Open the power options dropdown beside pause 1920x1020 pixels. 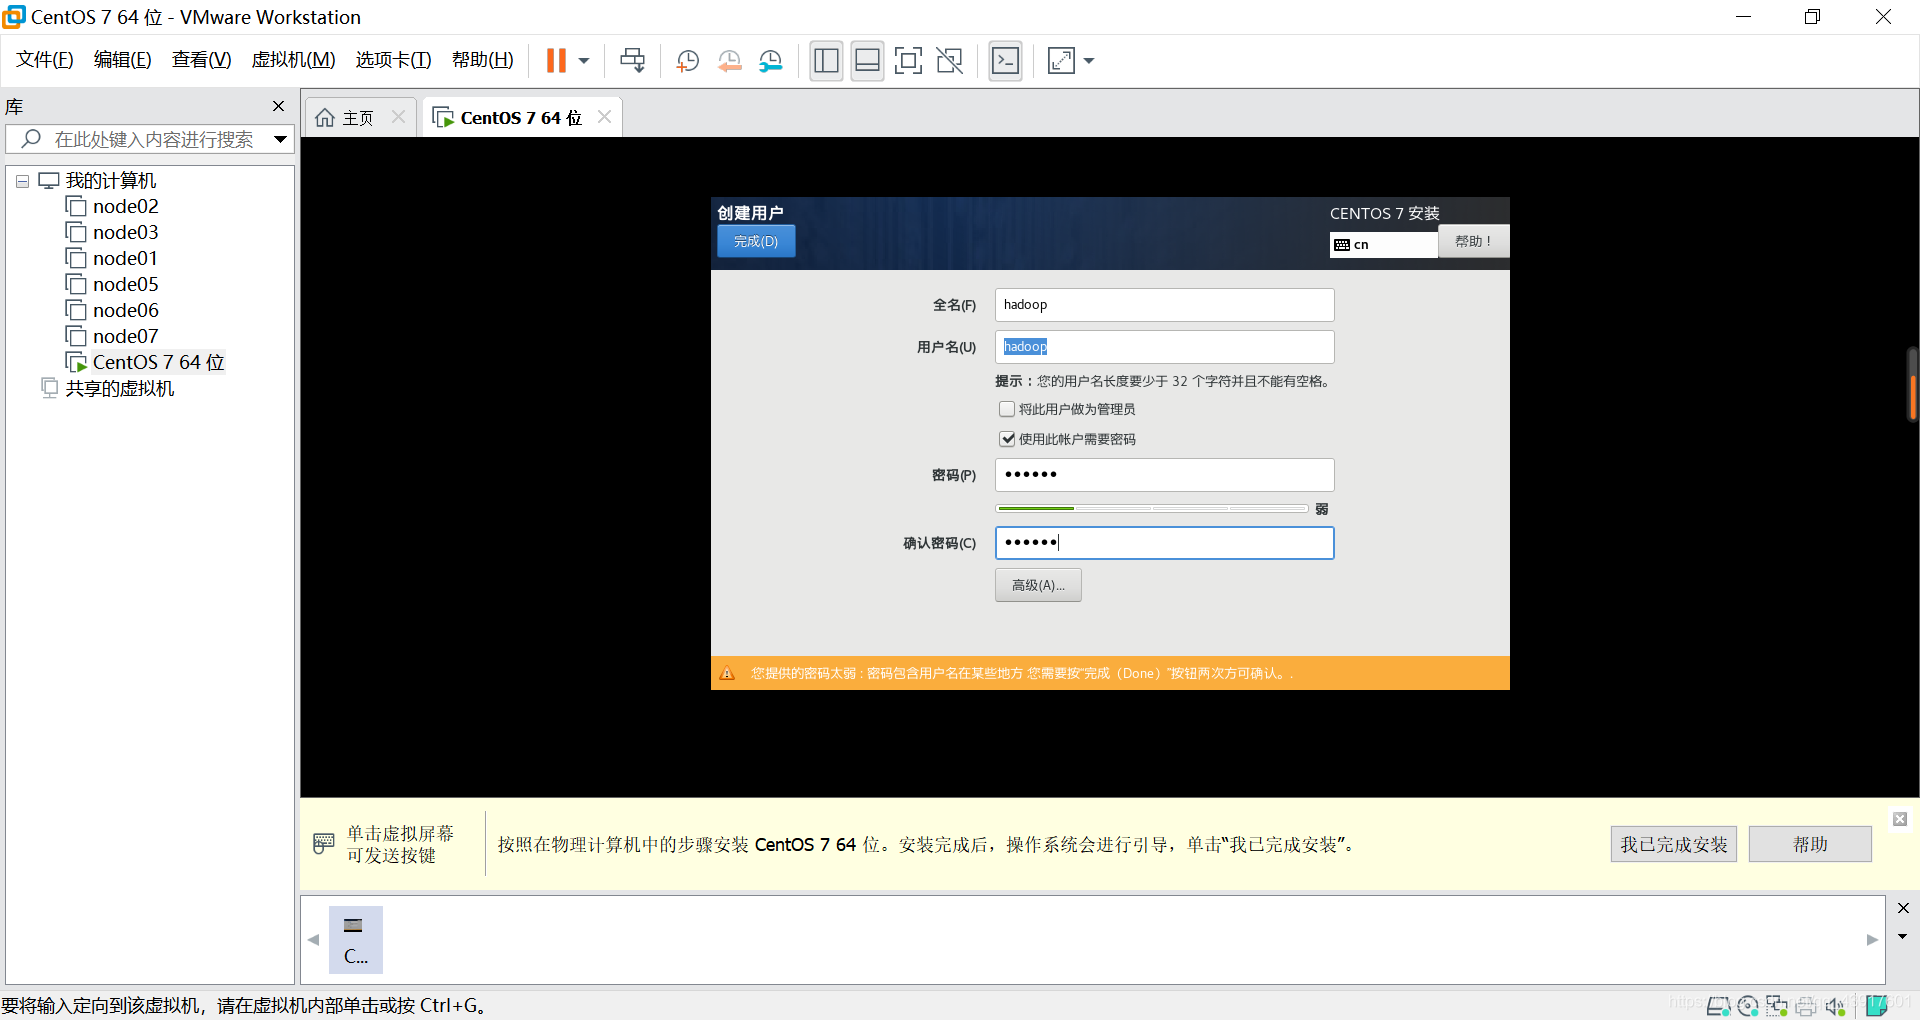[x=584, y=61]
